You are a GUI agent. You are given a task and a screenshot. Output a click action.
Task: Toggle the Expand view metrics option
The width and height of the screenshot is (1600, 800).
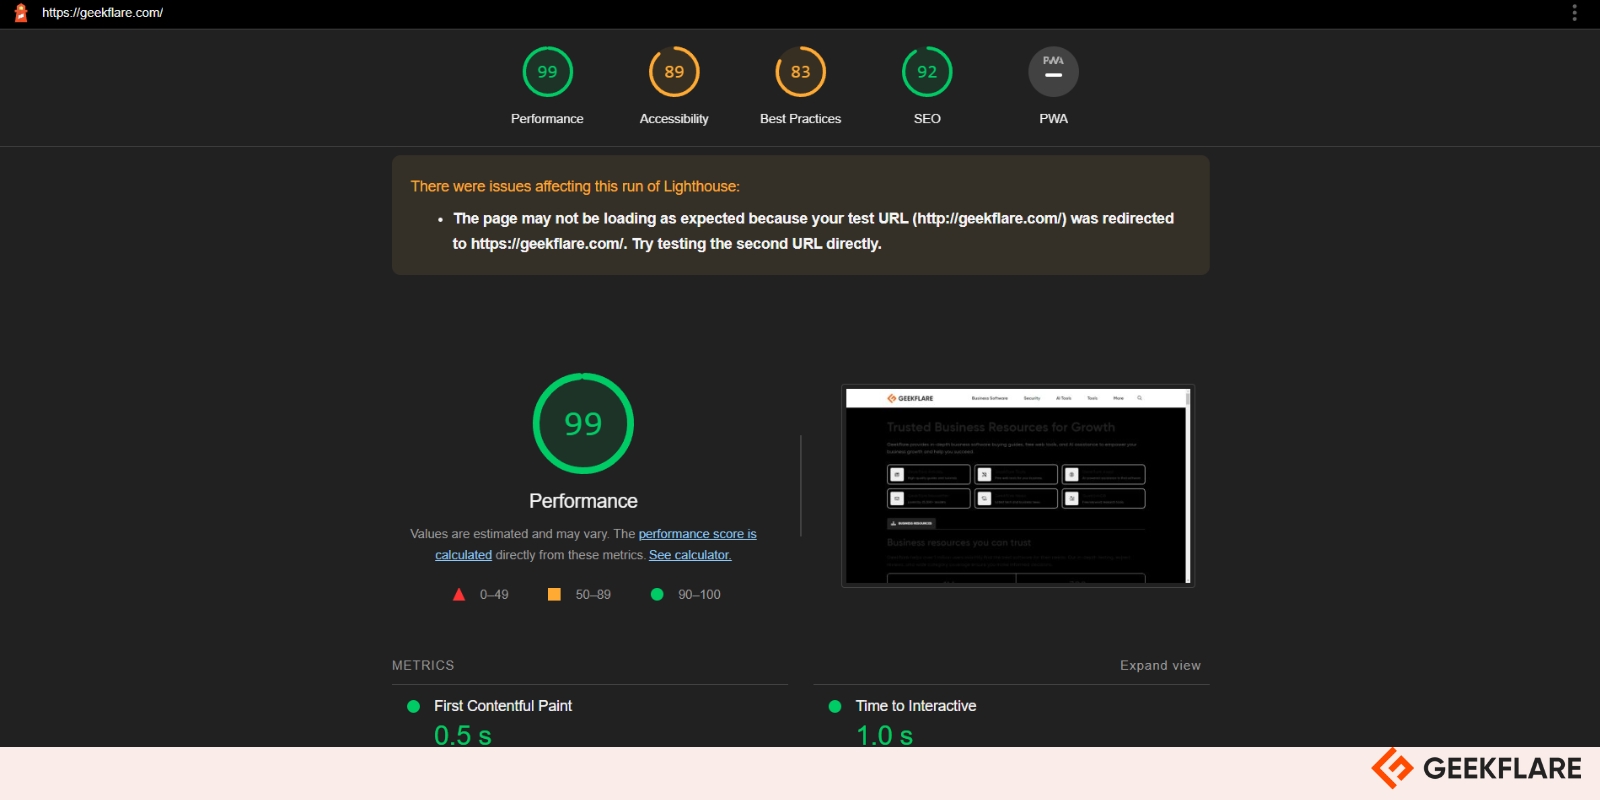(1160, 665)
